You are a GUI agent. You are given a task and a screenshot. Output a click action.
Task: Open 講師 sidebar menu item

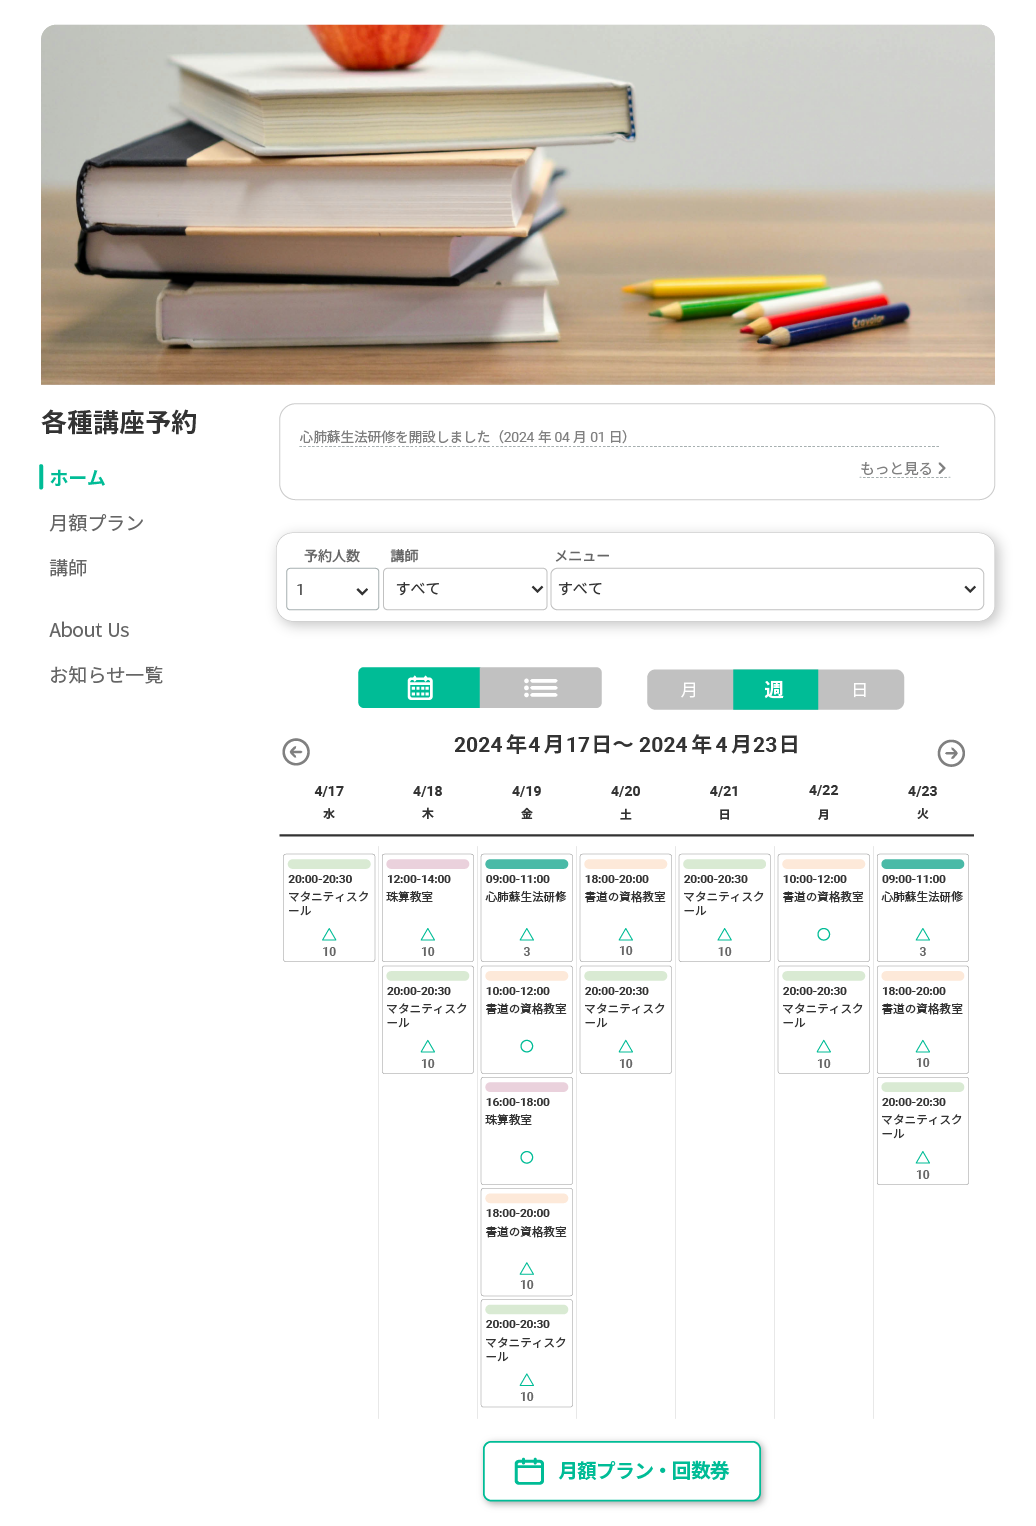click(68, 568)
